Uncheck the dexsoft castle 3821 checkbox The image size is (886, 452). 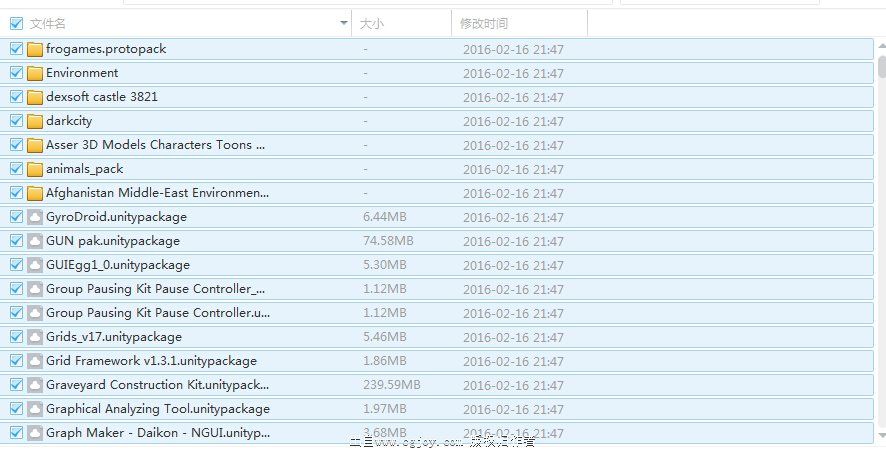[16, 97]
